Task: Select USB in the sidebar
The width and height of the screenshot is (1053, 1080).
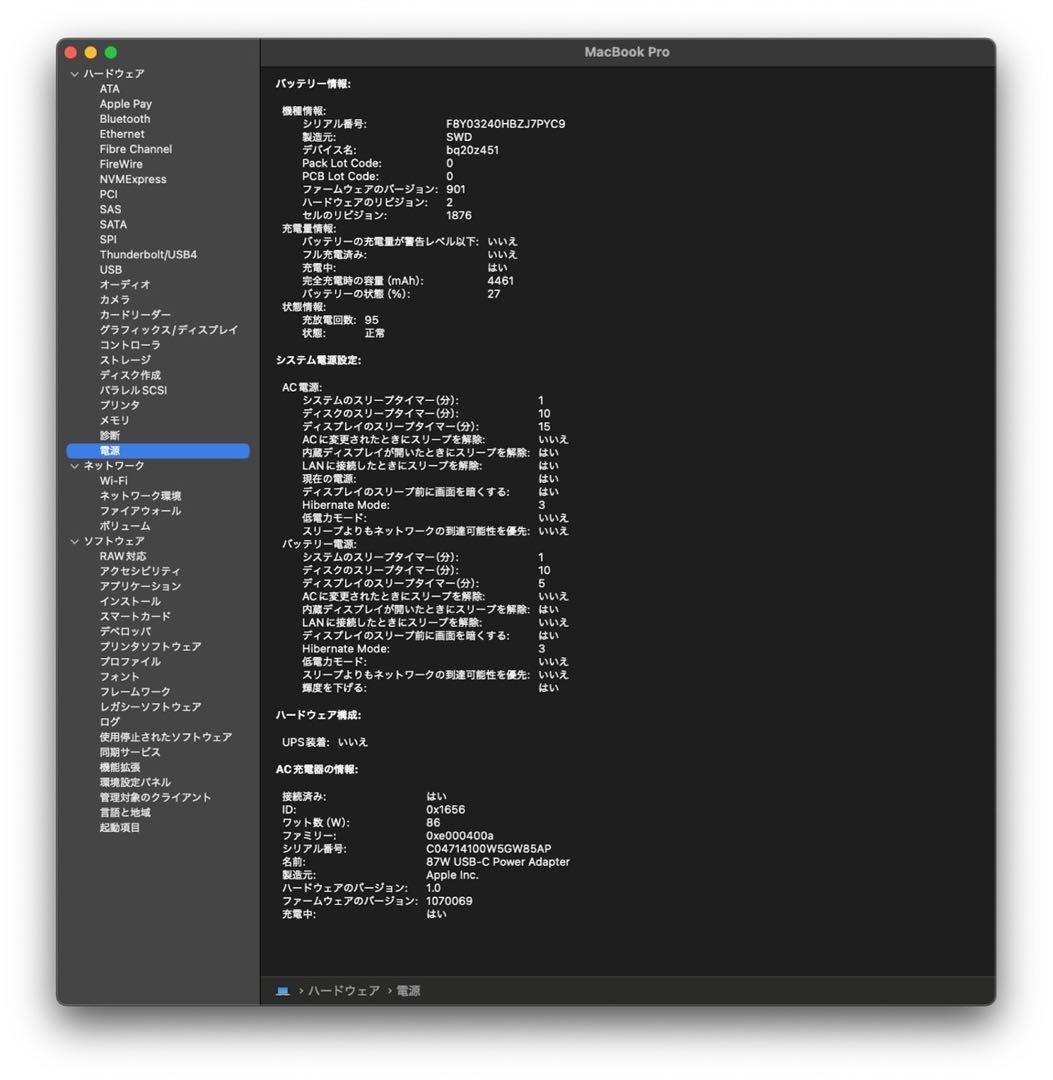Action: click(x=111, y=270)
